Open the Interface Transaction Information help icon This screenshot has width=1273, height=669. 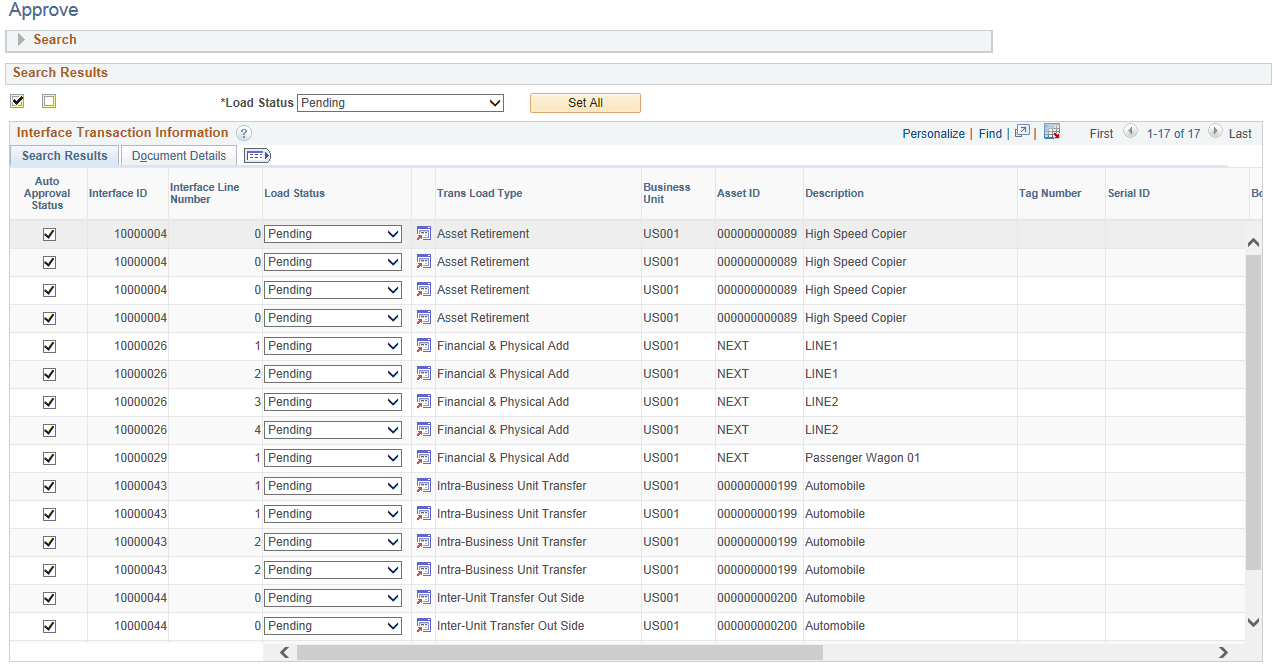click(x=244, y=133)
